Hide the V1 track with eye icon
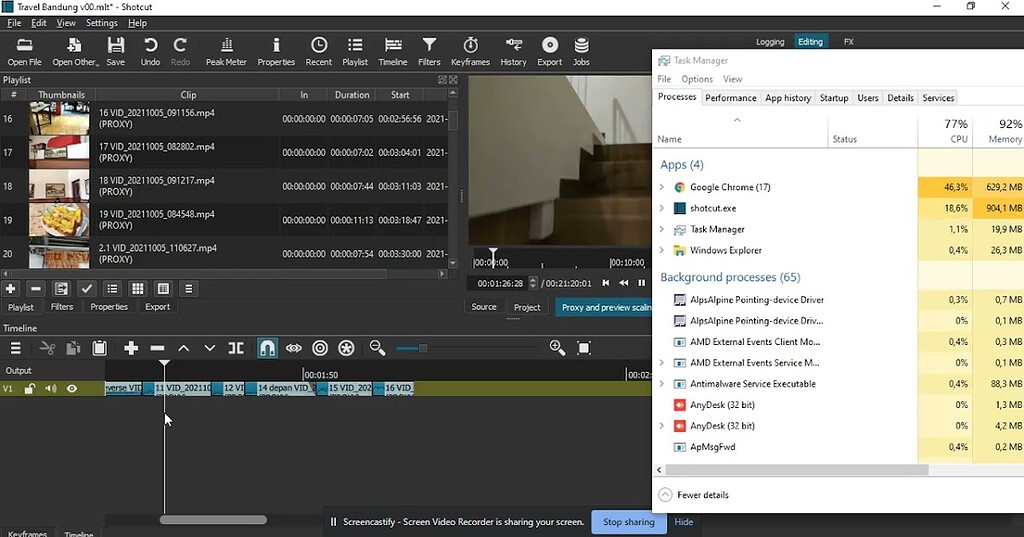The height and width of the screenshot is (537, 1024). pyautogui.click(x=72, y=389)
